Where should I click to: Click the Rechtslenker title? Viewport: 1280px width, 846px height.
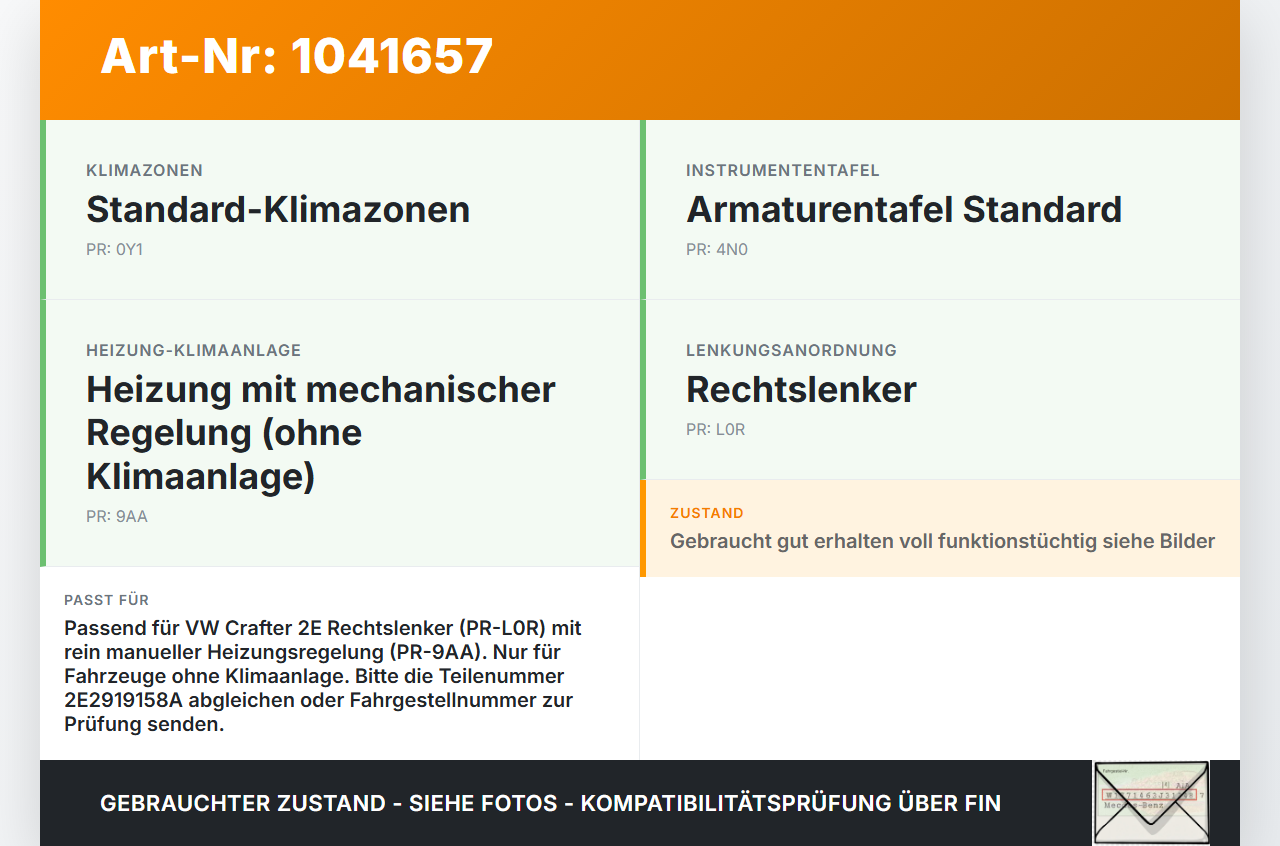[801, 389]
